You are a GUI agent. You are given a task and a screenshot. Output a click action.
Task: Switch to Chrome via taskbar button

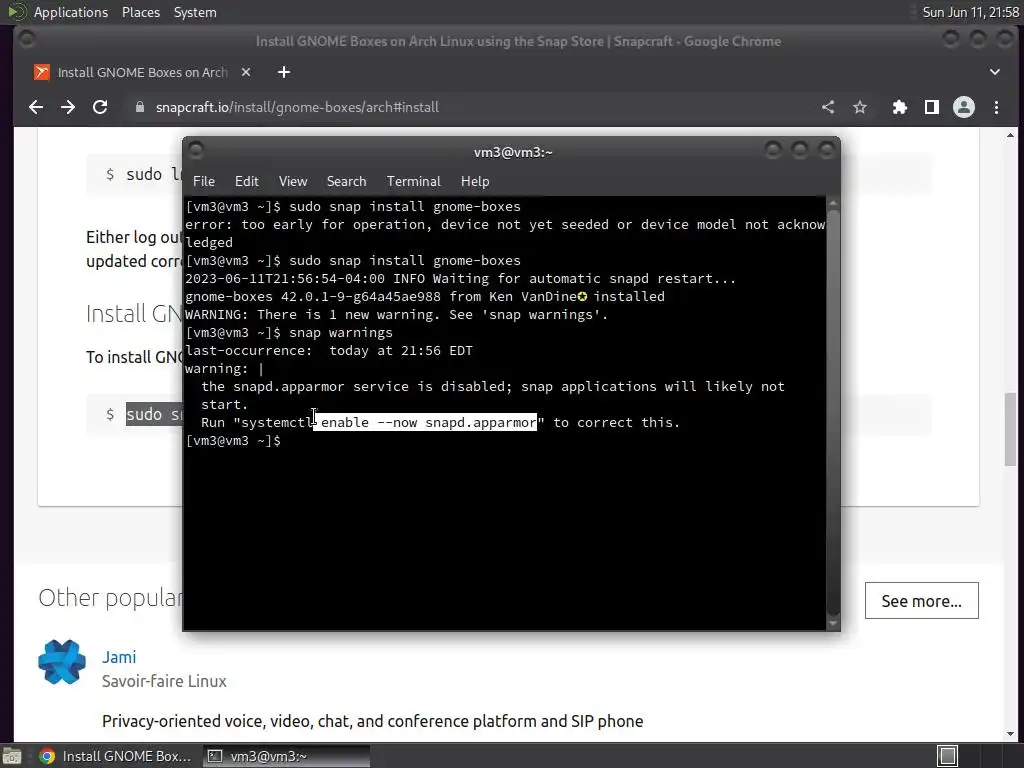point(116,756)
